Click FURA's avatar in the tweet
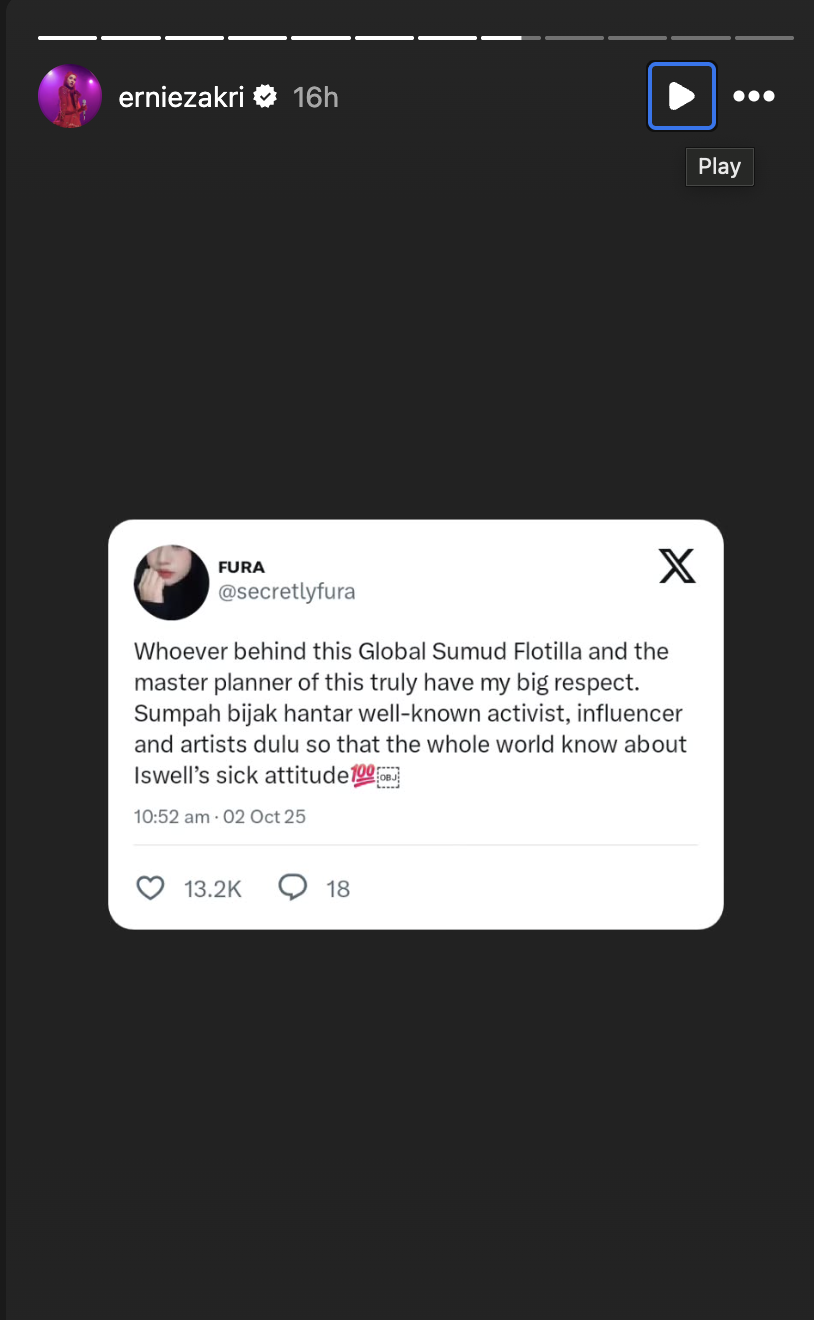The width and height of the screenshot is (814, 1320). [171, 582]
